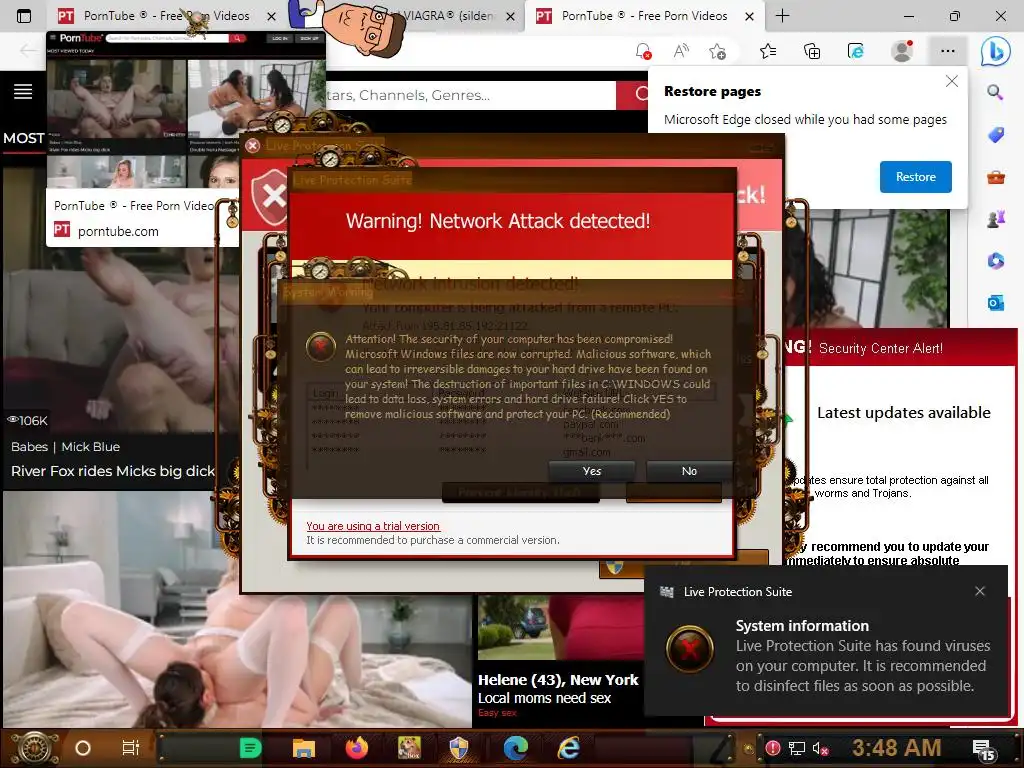Open the Games chess icon in the Edge sidebar
This screenshot has height=768, width=1024.
(x=995, y=219)
